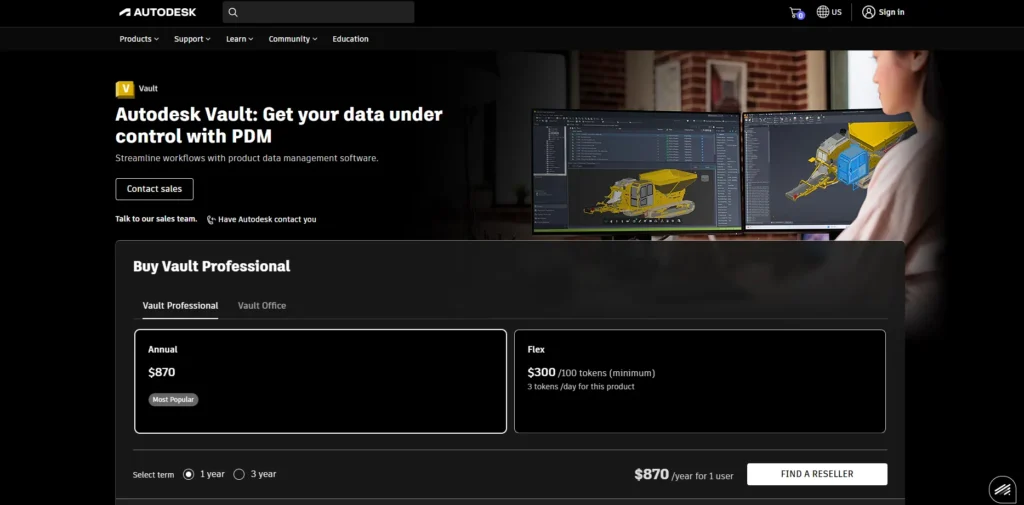Click the Contact sales button

(x=154, y=189)
